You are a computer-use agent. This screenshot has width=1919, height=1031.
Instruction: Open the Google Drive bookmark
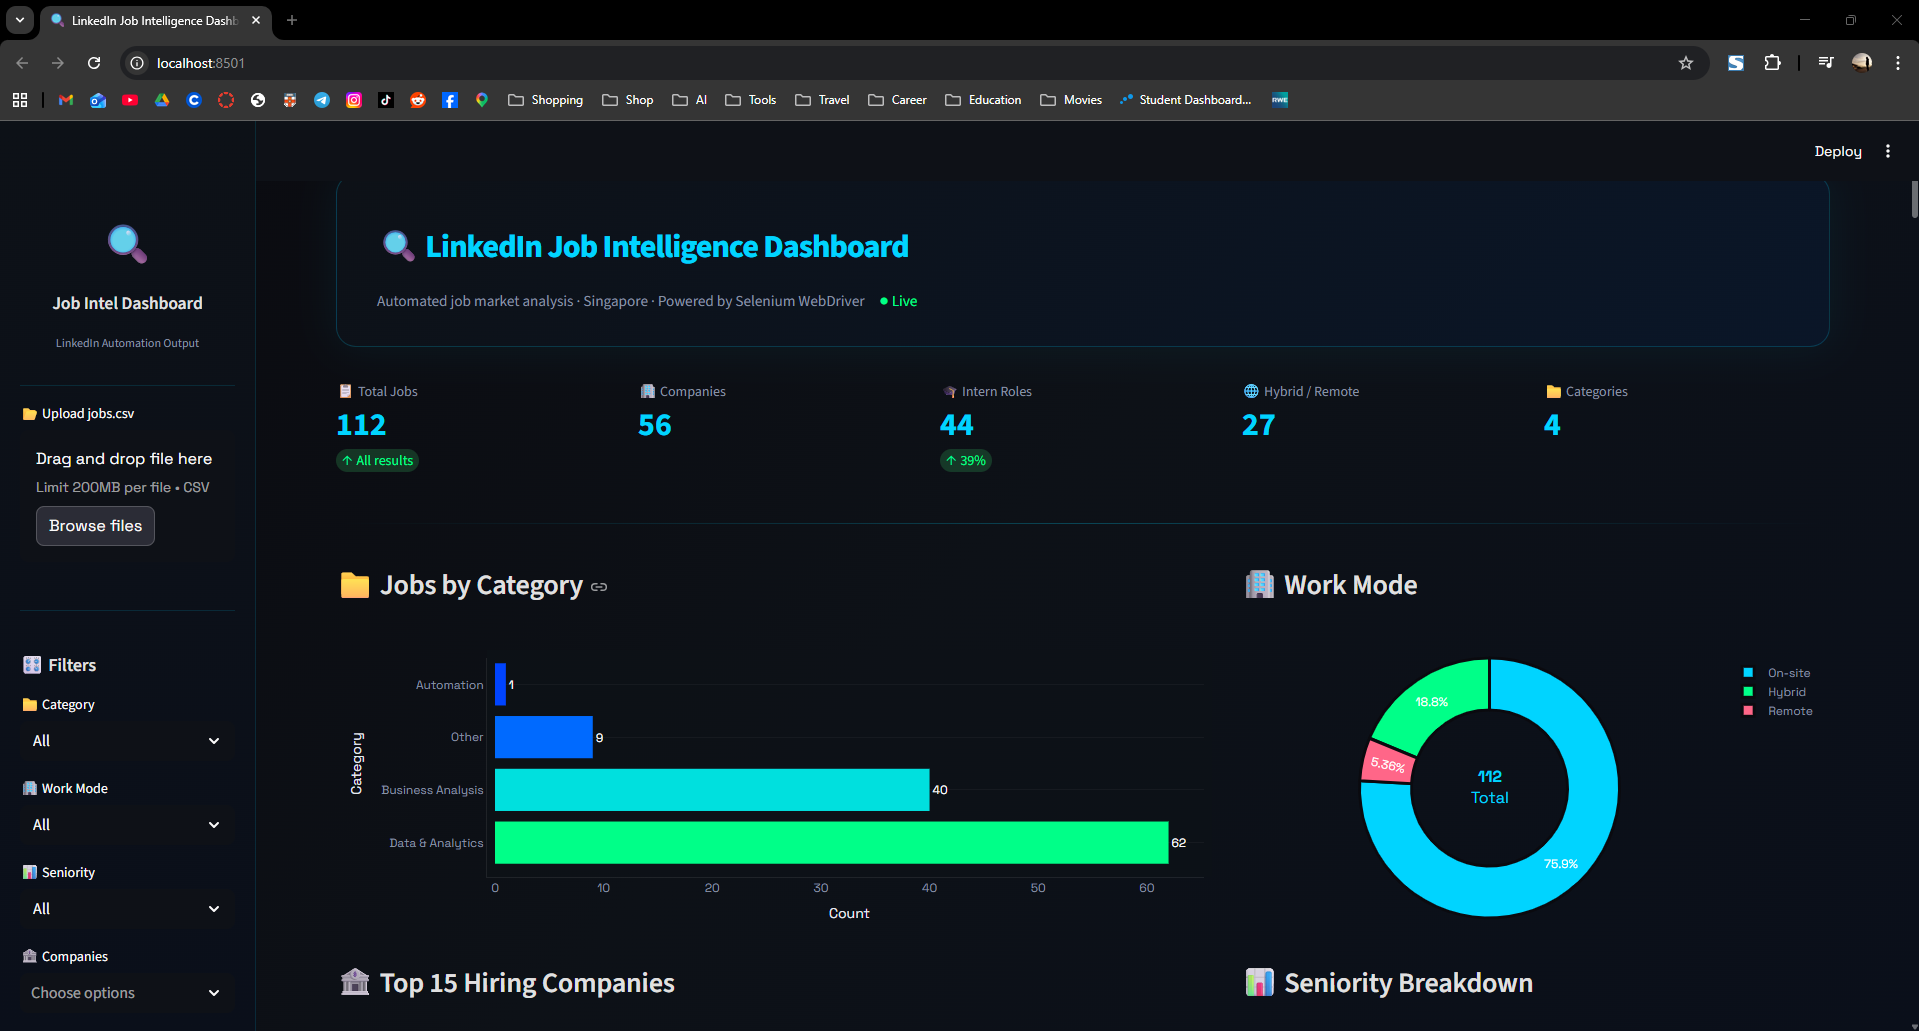[x=162, y=100]
